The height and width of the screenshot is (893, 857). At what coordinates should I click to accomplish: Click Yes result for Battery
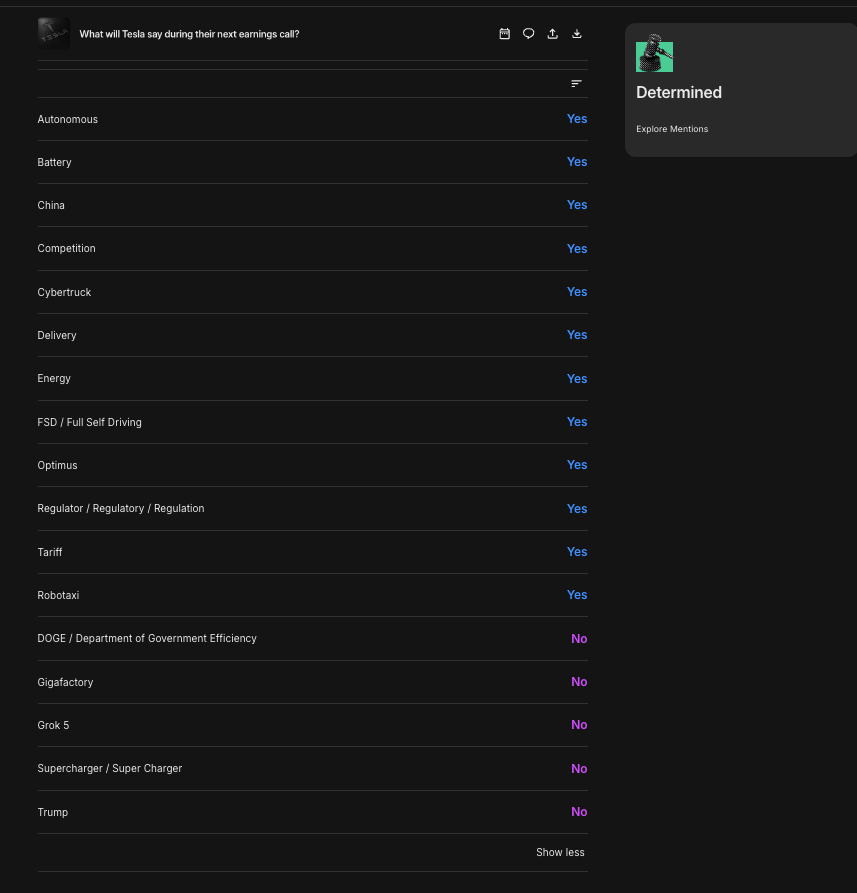pyautogui.click(x=577, y=162)
